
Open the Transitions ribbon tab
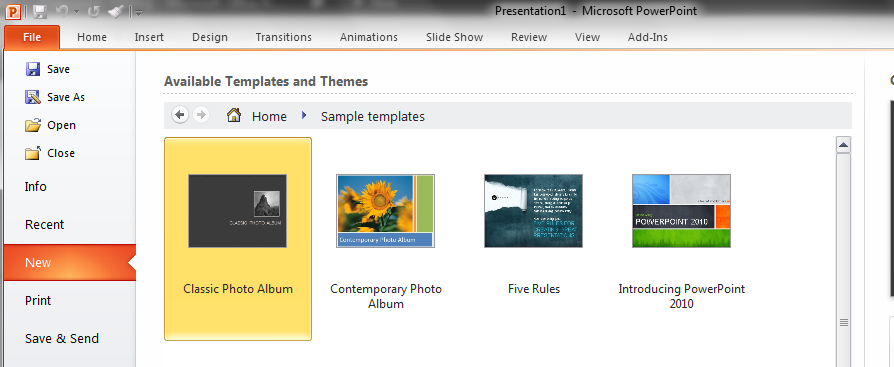coord(283,37)
